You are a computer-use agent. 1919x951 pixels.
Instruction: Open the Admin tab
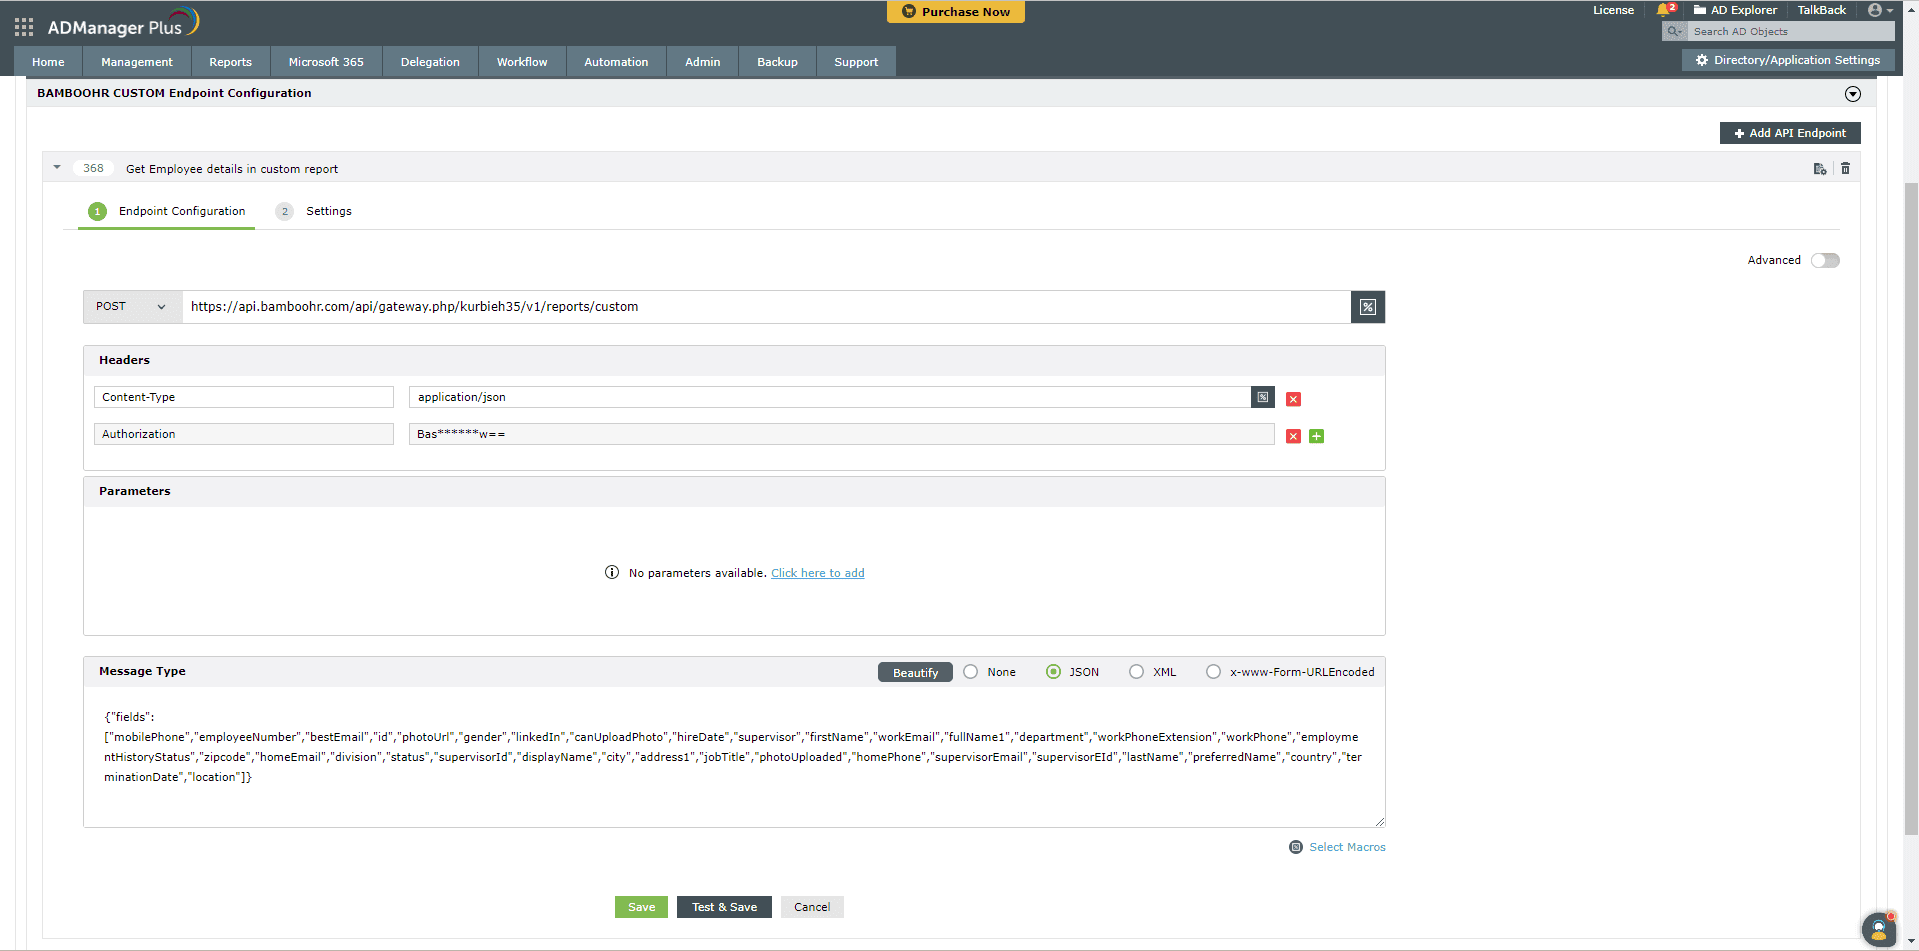703,62
